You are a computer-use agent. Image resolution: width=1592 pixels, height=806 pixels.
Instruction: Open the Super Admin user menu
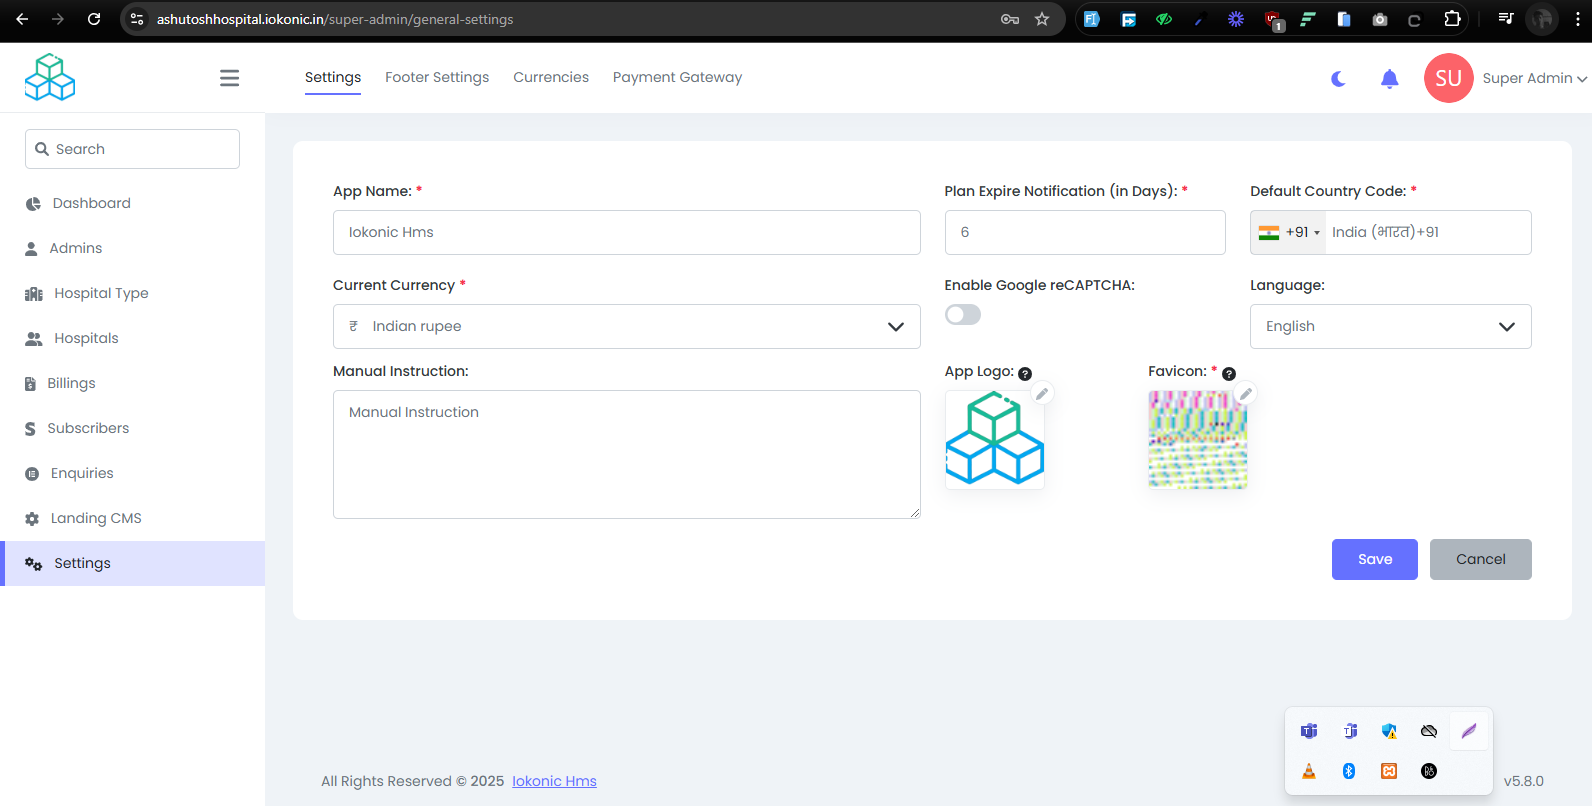pyautogui.click(x=1533, y=79)
